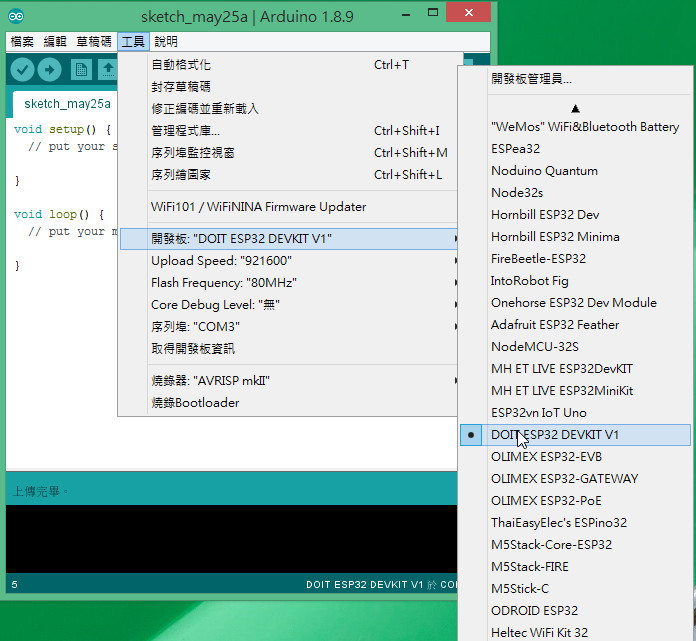Close the open 工具 menu
This screenshot has width=696, height=641.
coord(133,42)
